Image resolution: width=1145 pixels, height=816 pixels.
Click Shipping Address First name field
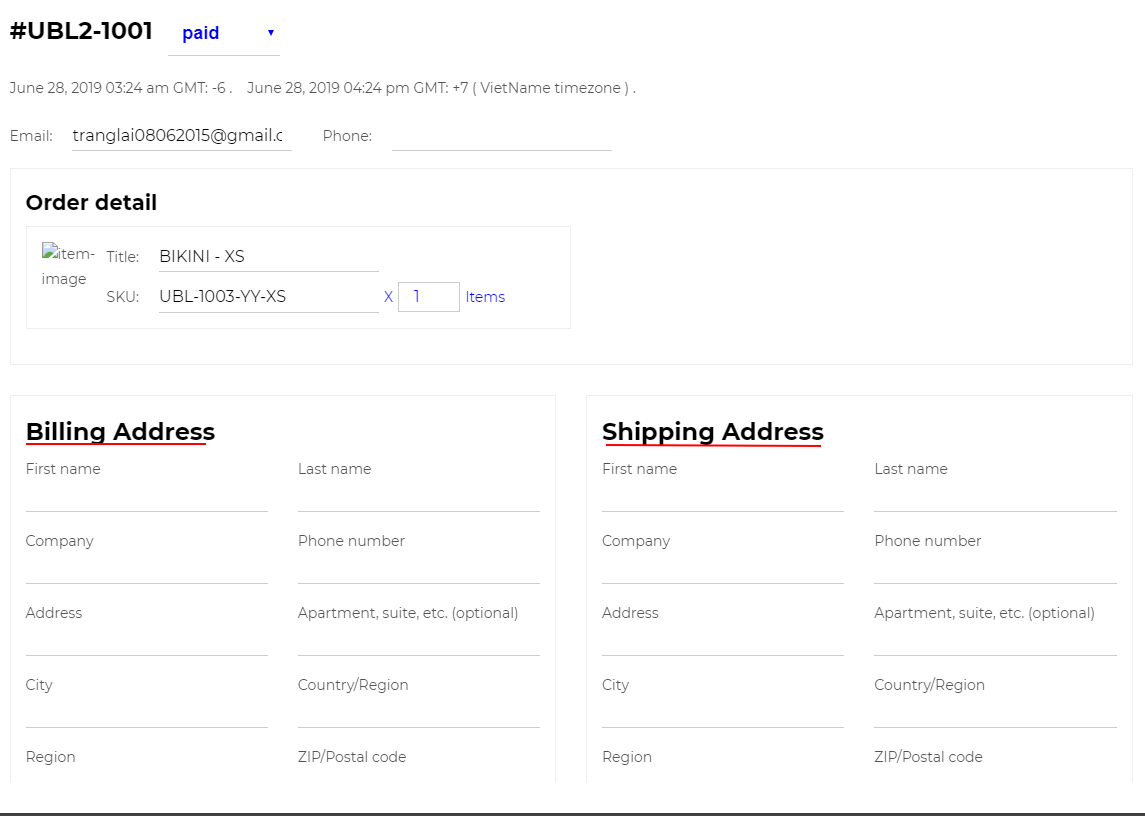tap(722, 496)
